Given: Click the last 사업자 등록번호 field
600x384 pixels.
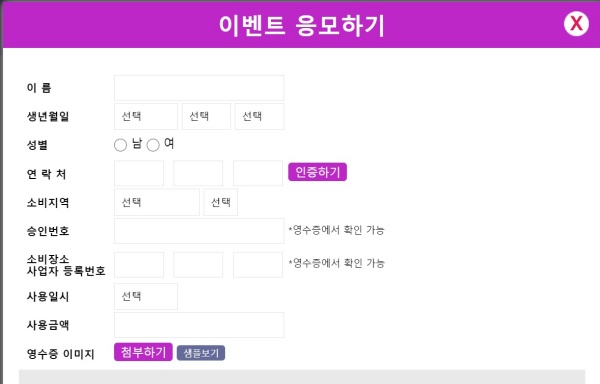Looking at the screenshot, I should (x=258, y=265).
